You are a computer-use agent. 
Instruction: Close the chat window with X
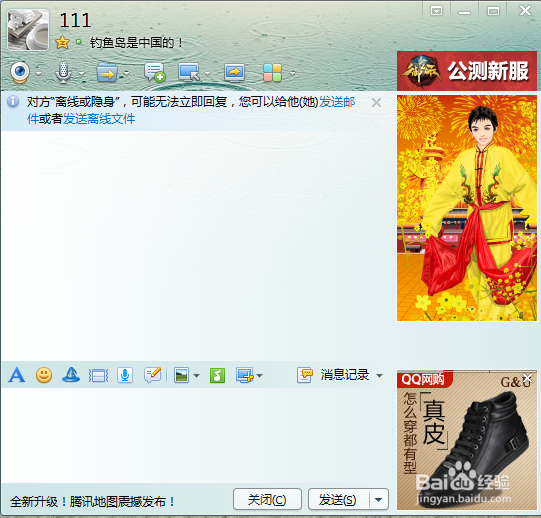pos(525,10)
